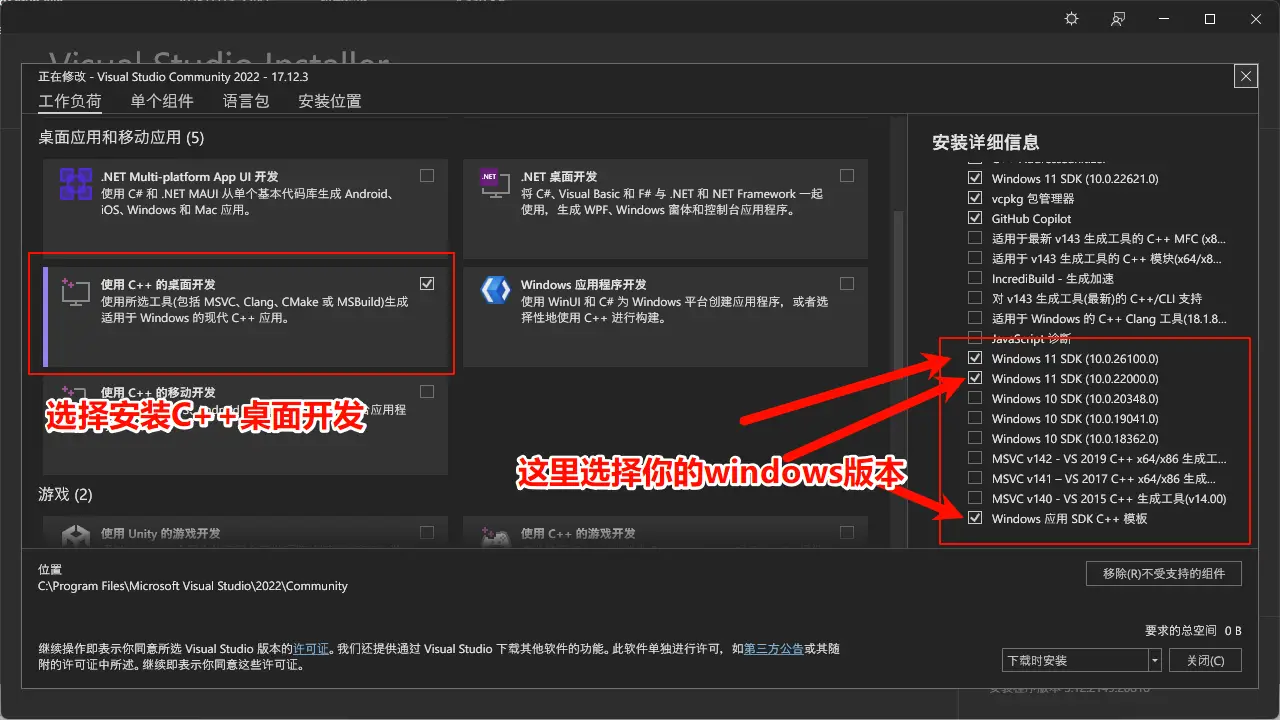The image size is (1280, 720).
Task: Click the Windows application development workload icon
Action: [496, 290]
